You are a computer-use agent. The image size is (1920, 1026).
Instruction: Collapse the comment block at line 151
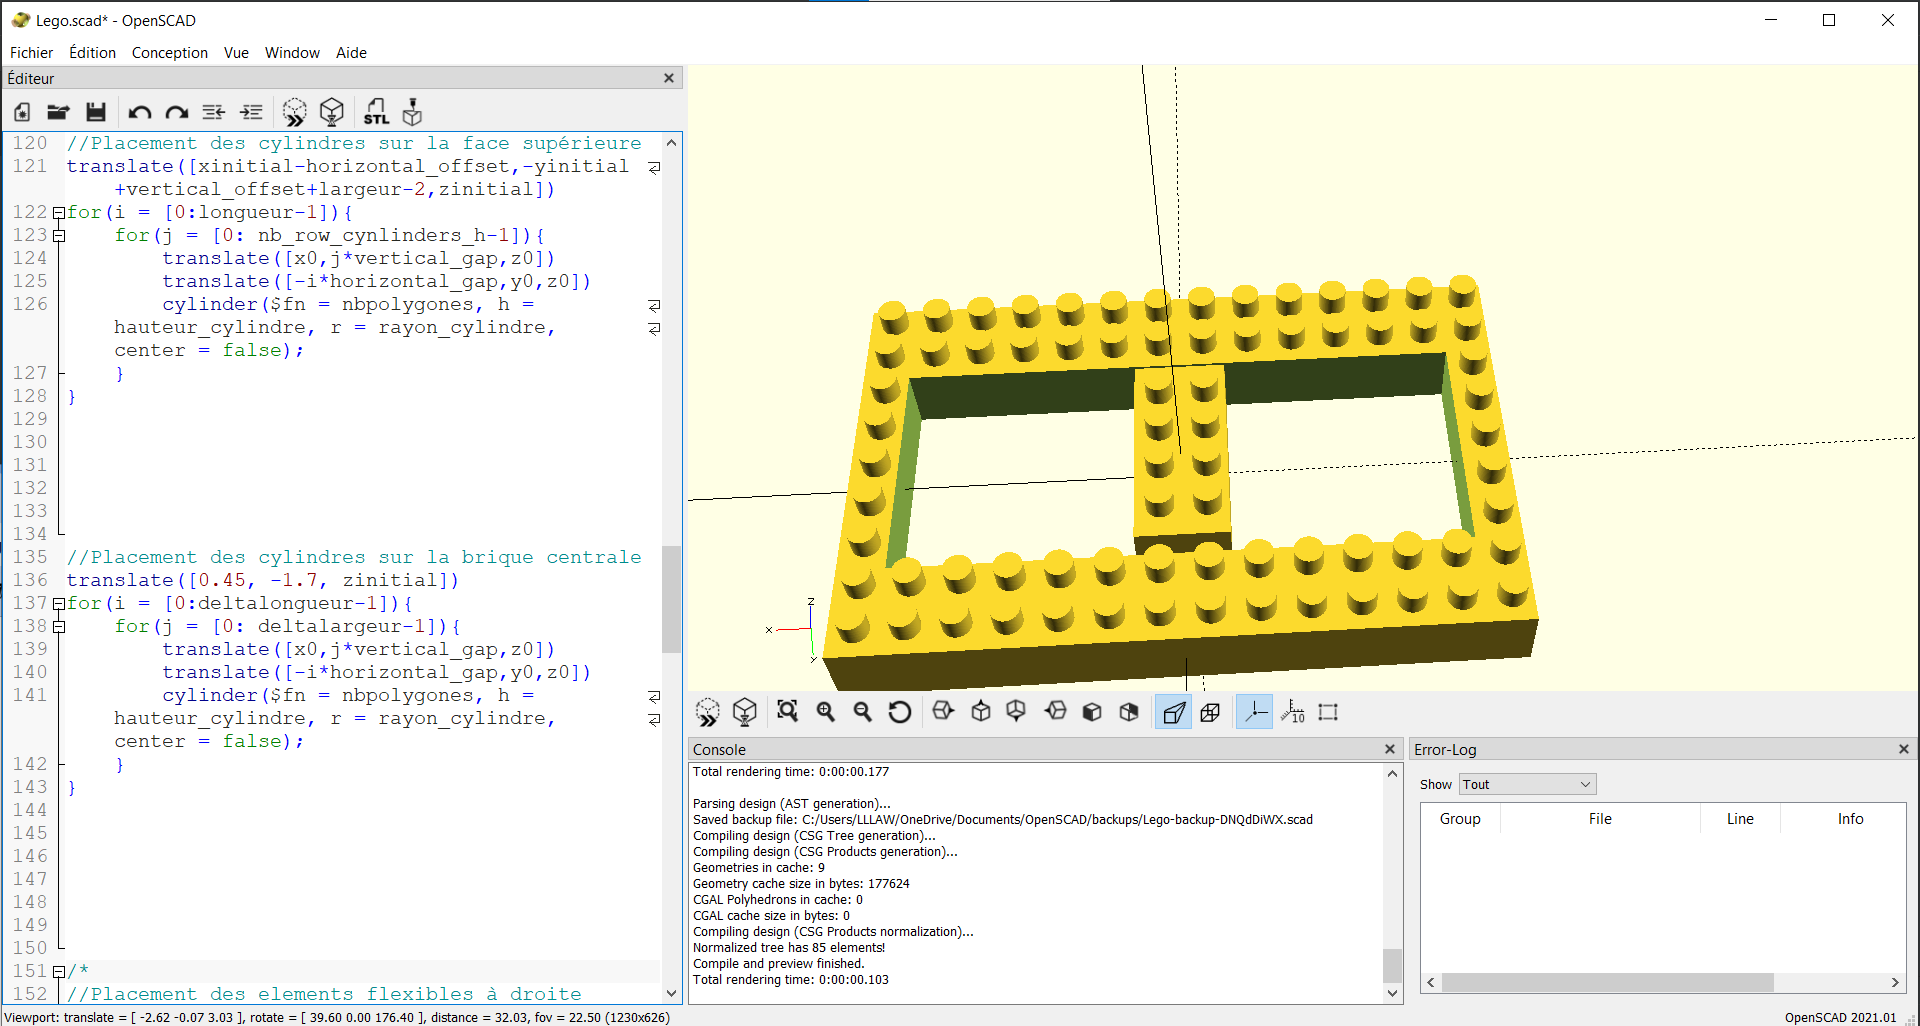pyautogui.click(x=59, y=972)
